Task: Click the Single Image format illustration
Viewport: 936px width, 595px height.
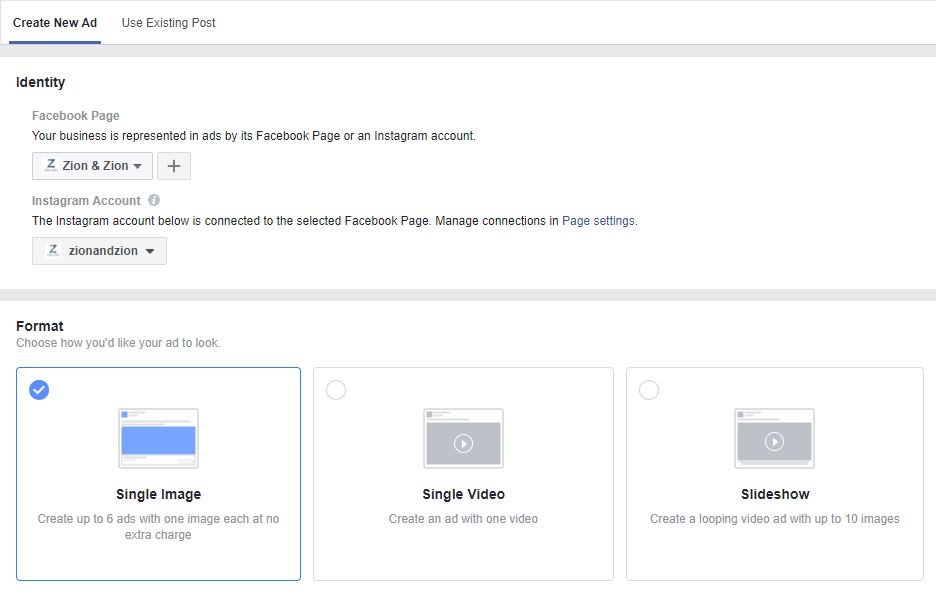Action: point(158,438)
